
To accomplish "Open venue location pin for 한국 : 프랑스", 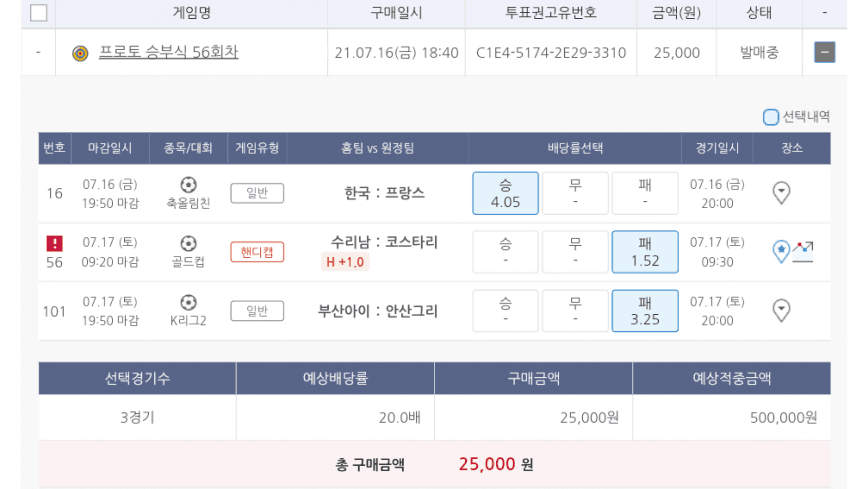I will (x=783, y=193).
